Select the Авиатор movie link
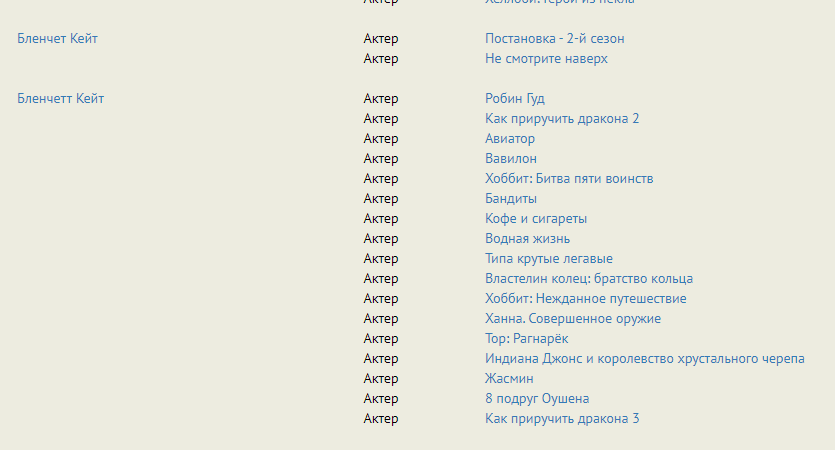835x450 pixels. [x=510, y=139]
